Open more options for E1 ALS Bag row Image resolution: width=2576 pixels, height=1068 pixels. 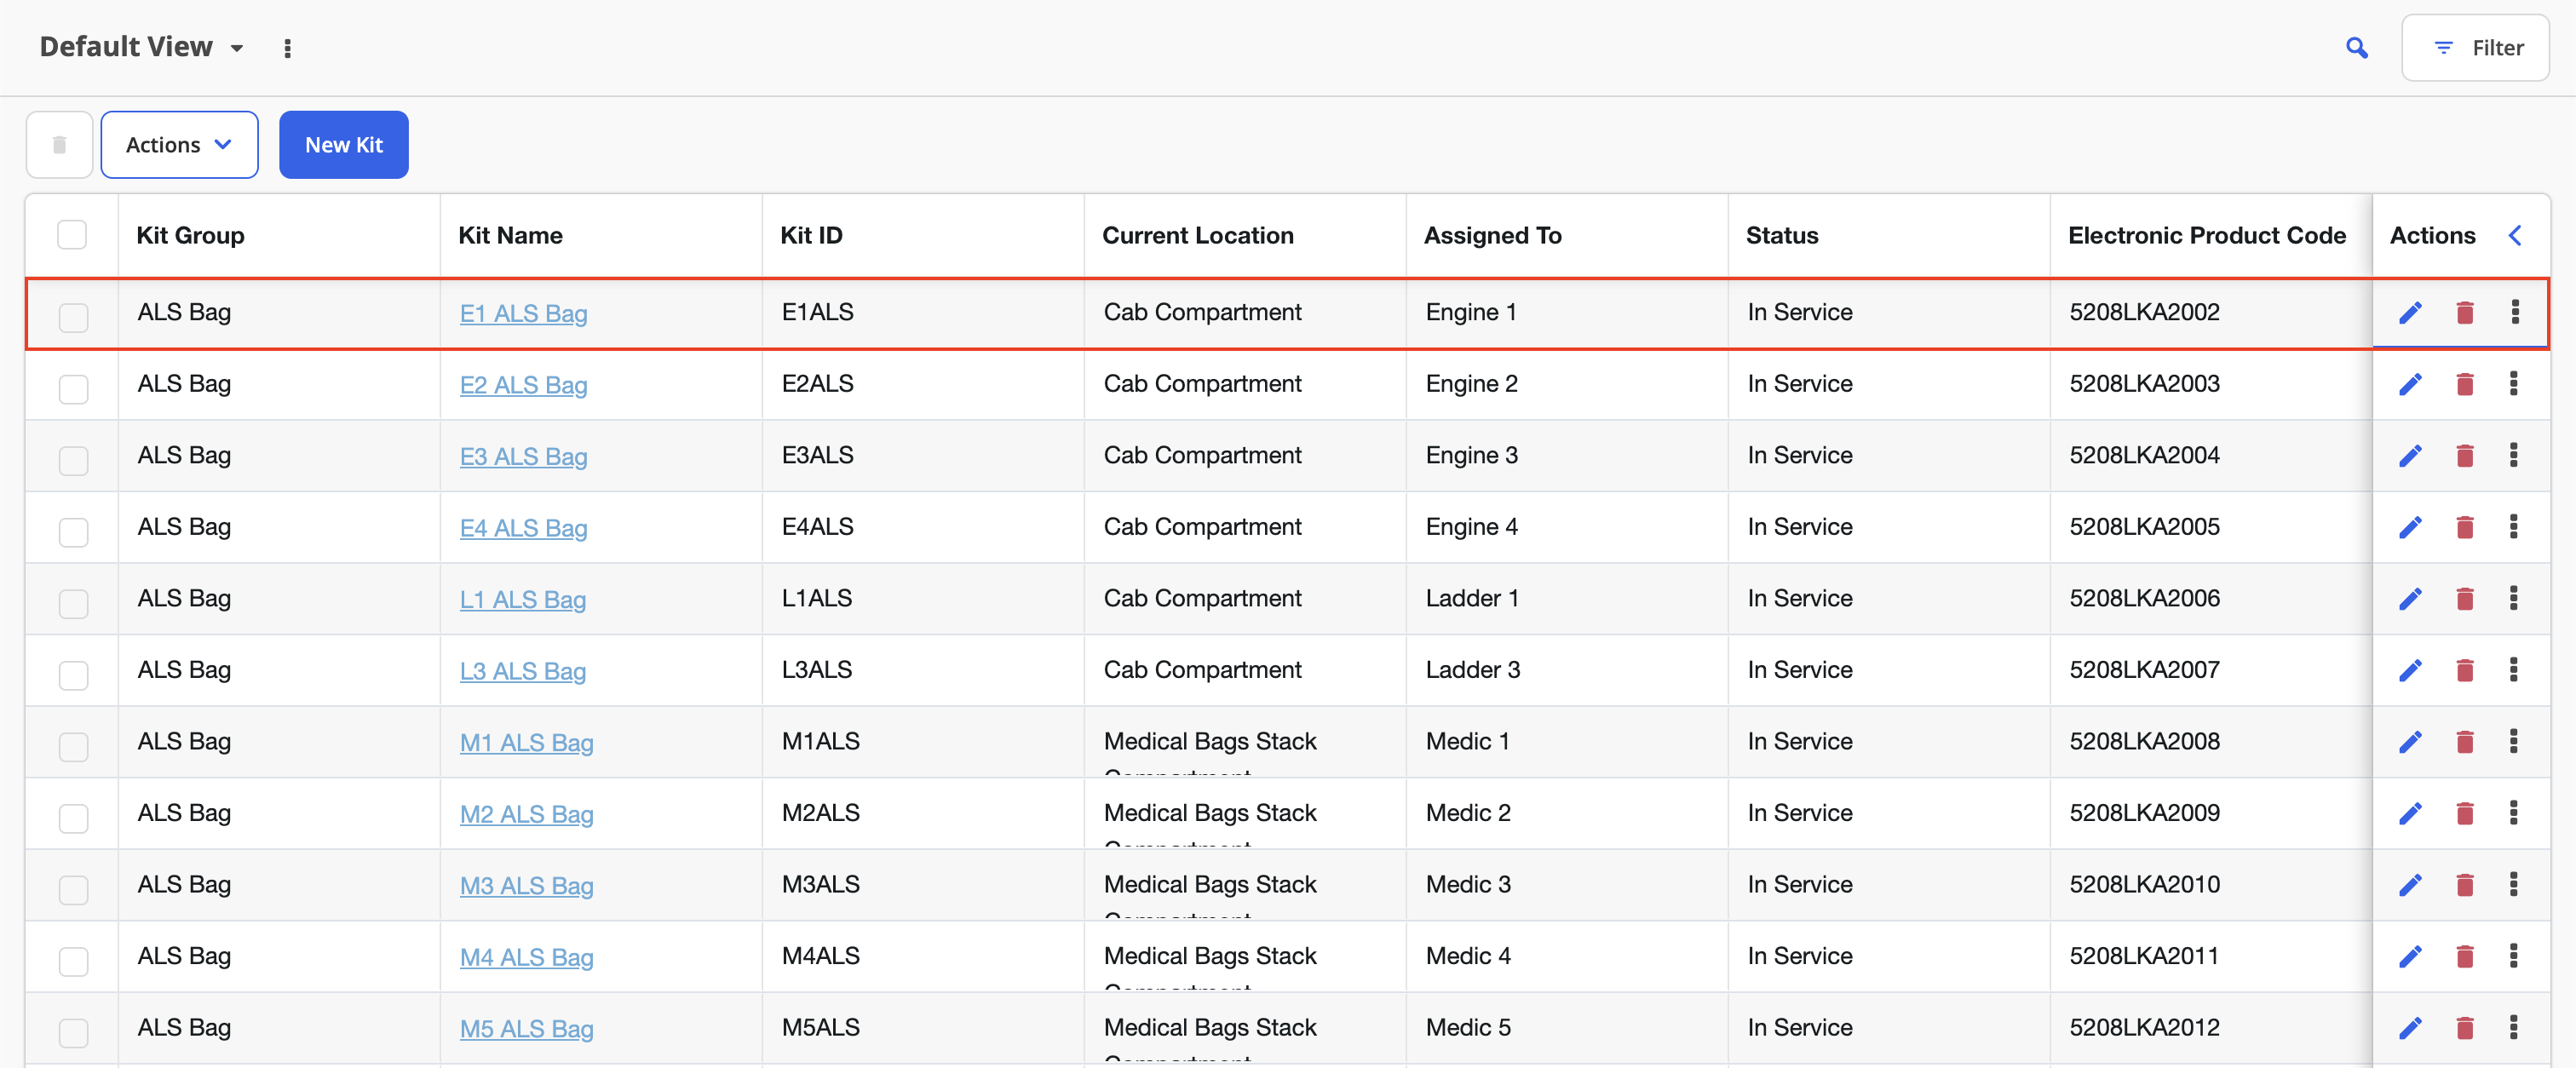(x=2514, y=313)
